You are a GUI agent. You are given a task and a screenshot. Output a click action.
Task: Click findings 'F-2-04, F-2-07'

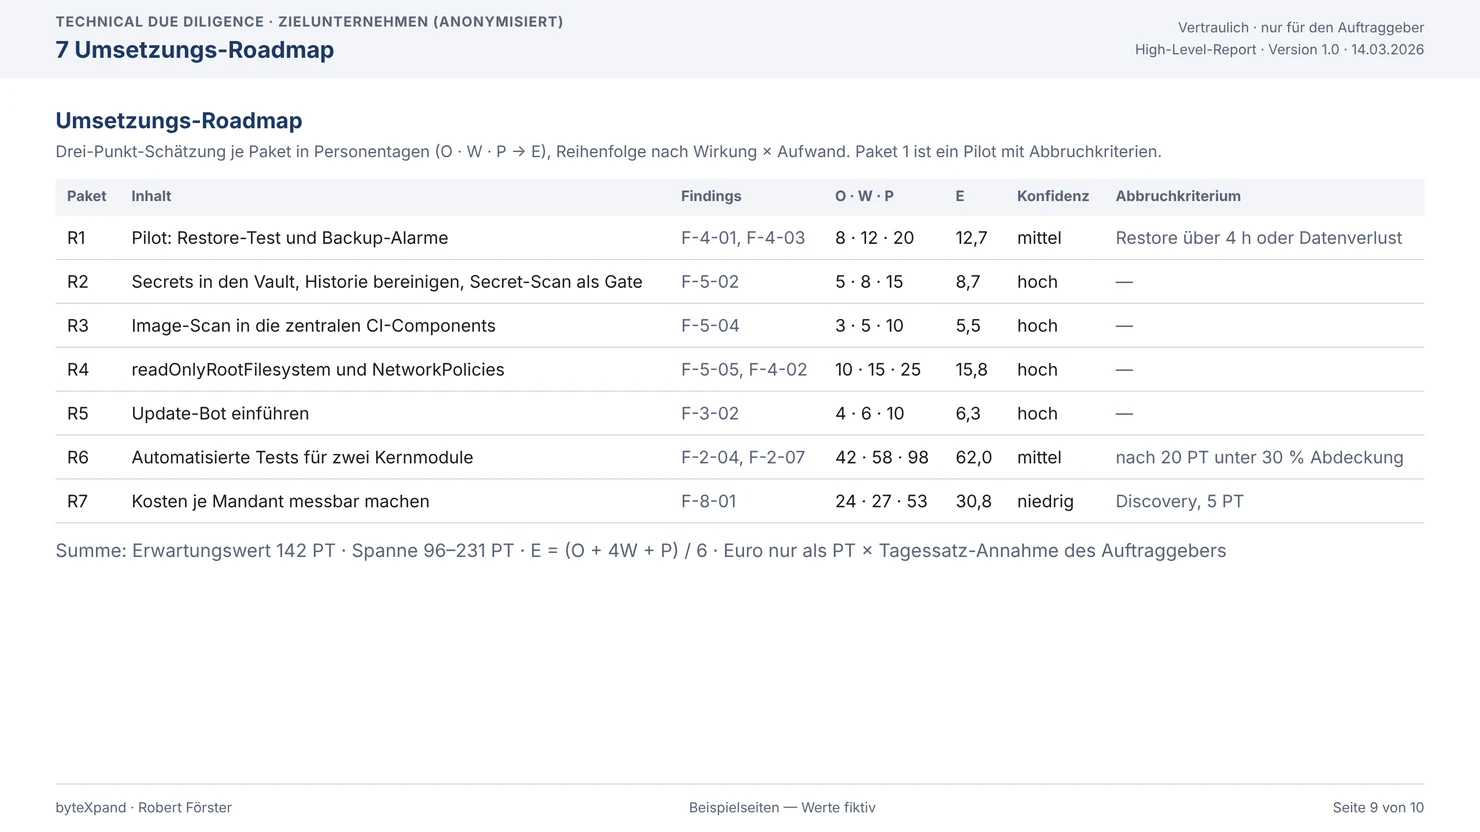(x=743, y=458)
